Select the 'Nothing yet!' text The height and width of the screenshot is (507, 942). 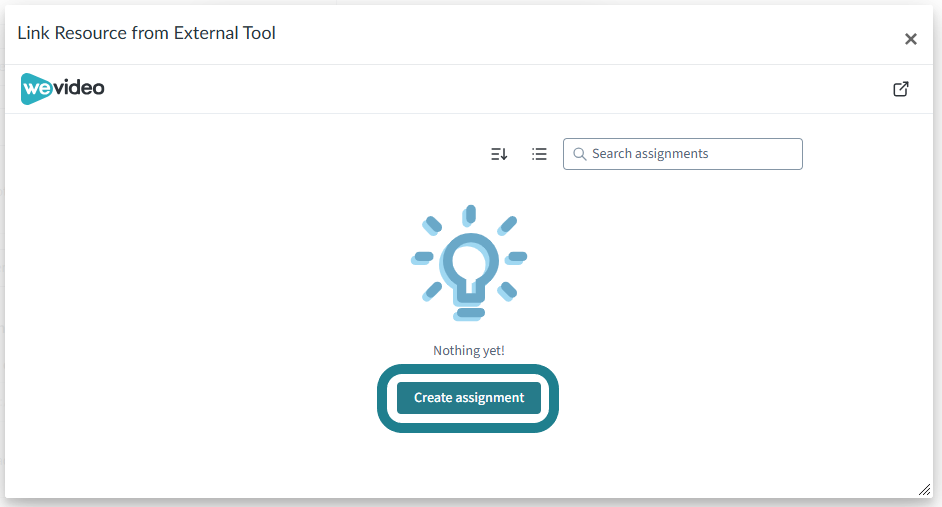pyautogui.click(x=469, y=350)
